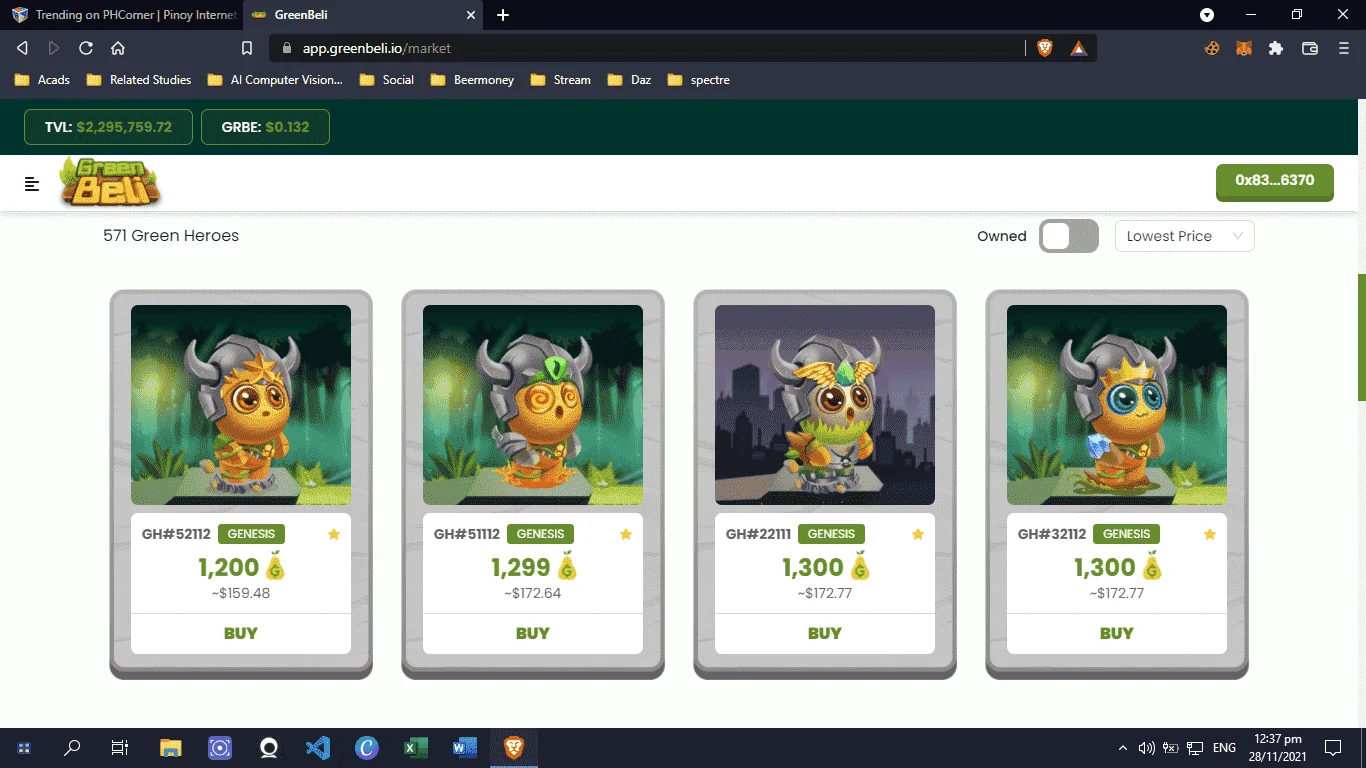This screenshot has width=1366, height=768.
Task: Click the page's vertical scrollbar thumb
Action: coord(1361,337)
